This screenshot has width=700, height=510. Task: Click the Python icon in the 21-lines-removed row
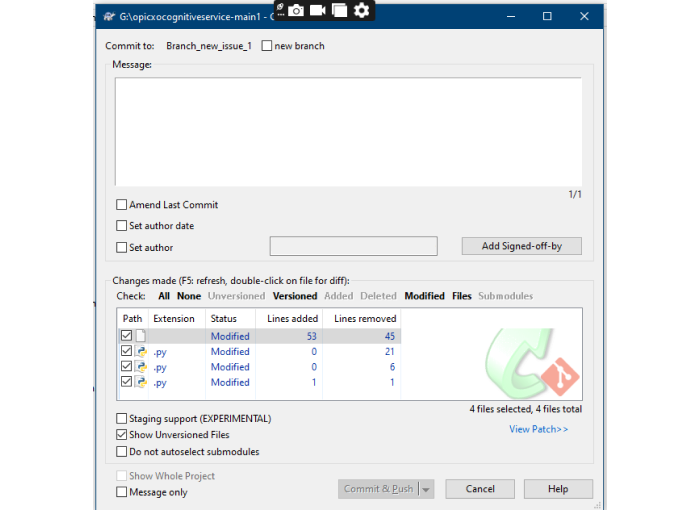(x=142, y=351)
